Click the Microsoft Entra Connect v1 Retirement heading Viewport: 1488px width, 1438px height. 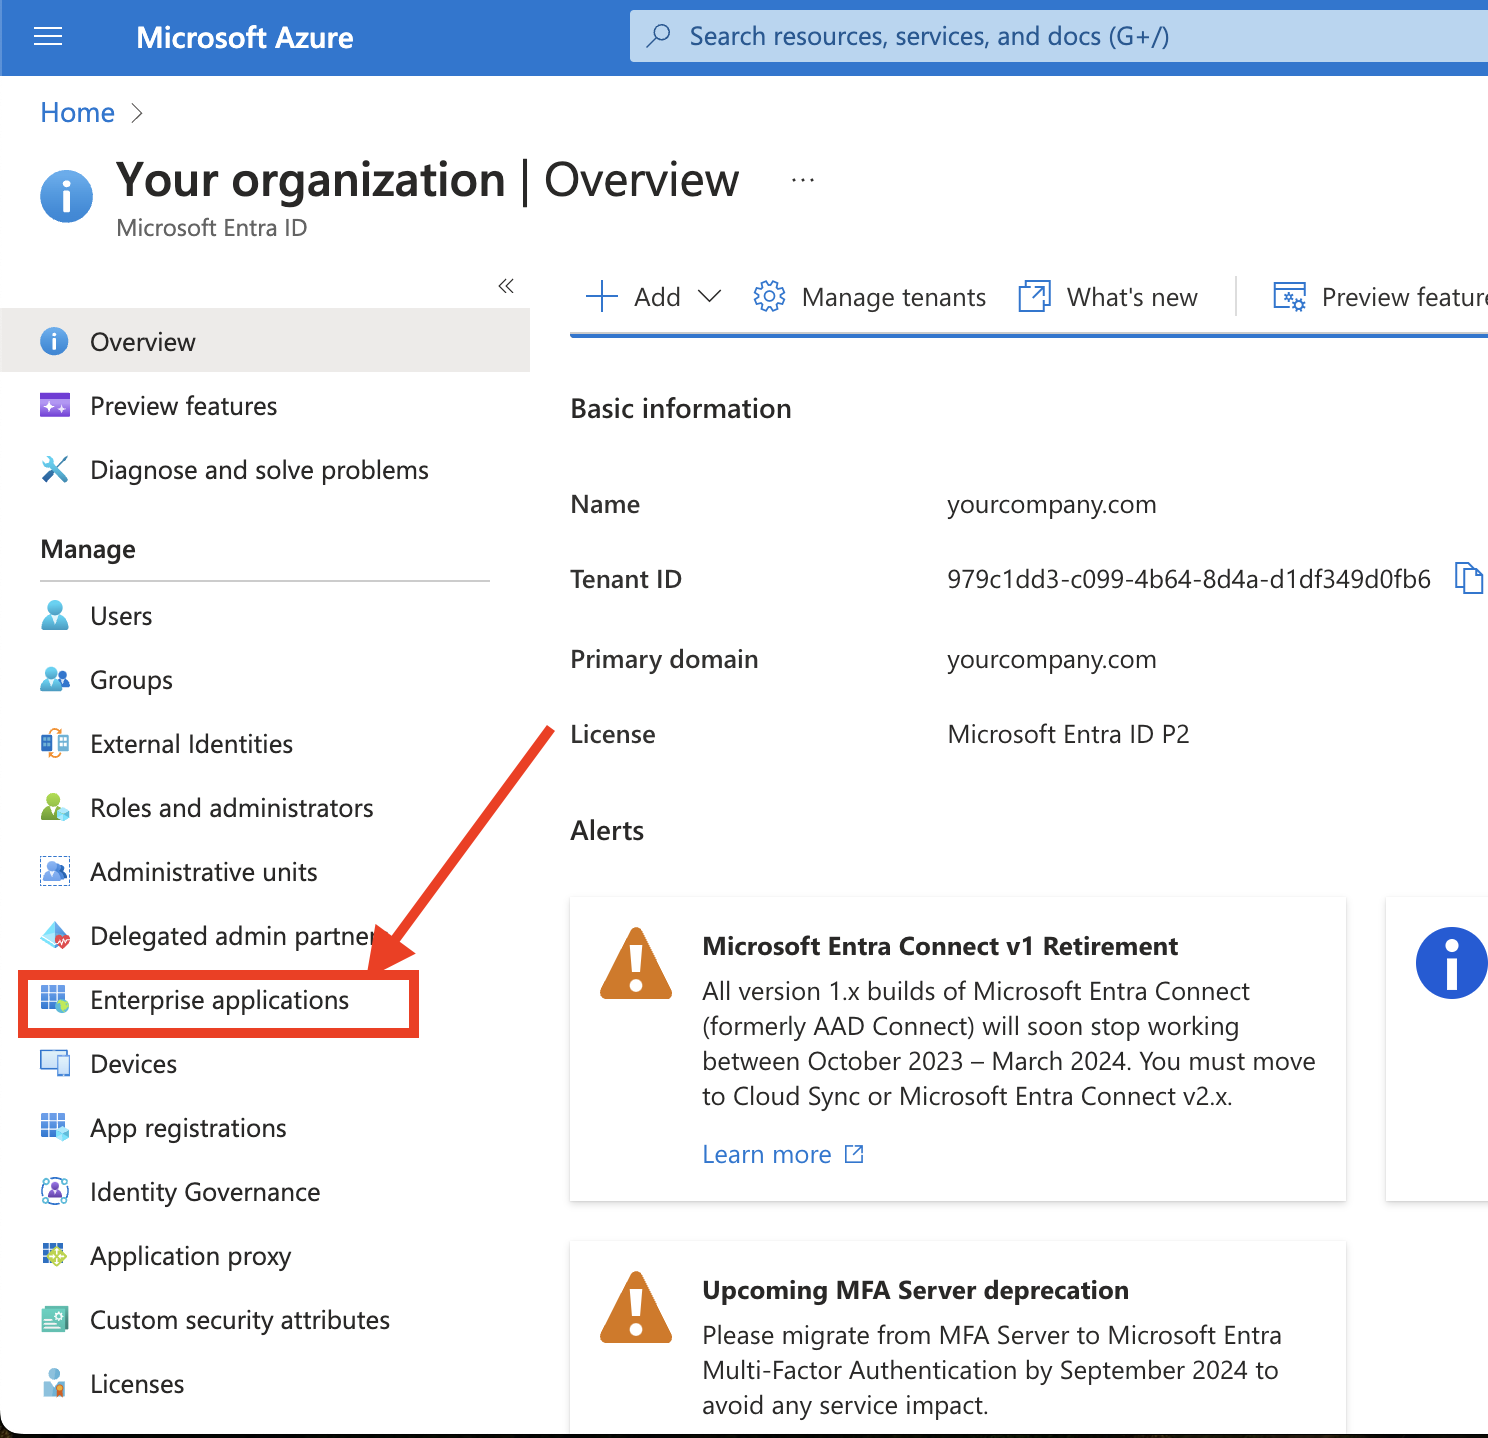tap(940, 946)
